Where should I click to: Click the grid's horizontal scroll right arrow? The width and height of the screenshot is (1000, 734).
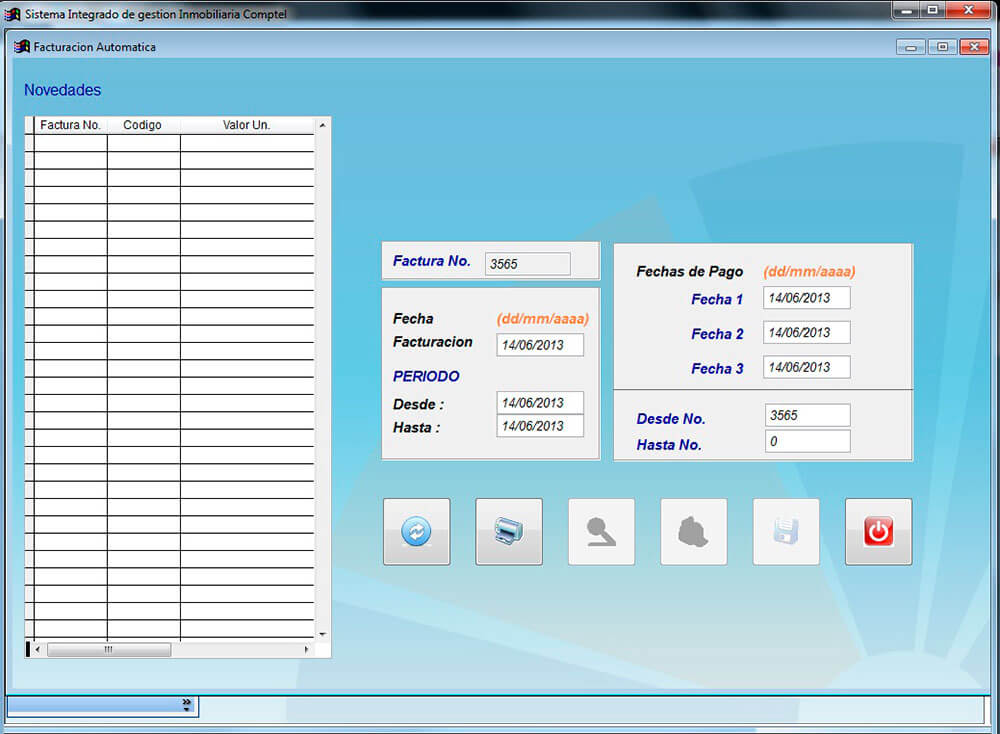coord(306,650)
